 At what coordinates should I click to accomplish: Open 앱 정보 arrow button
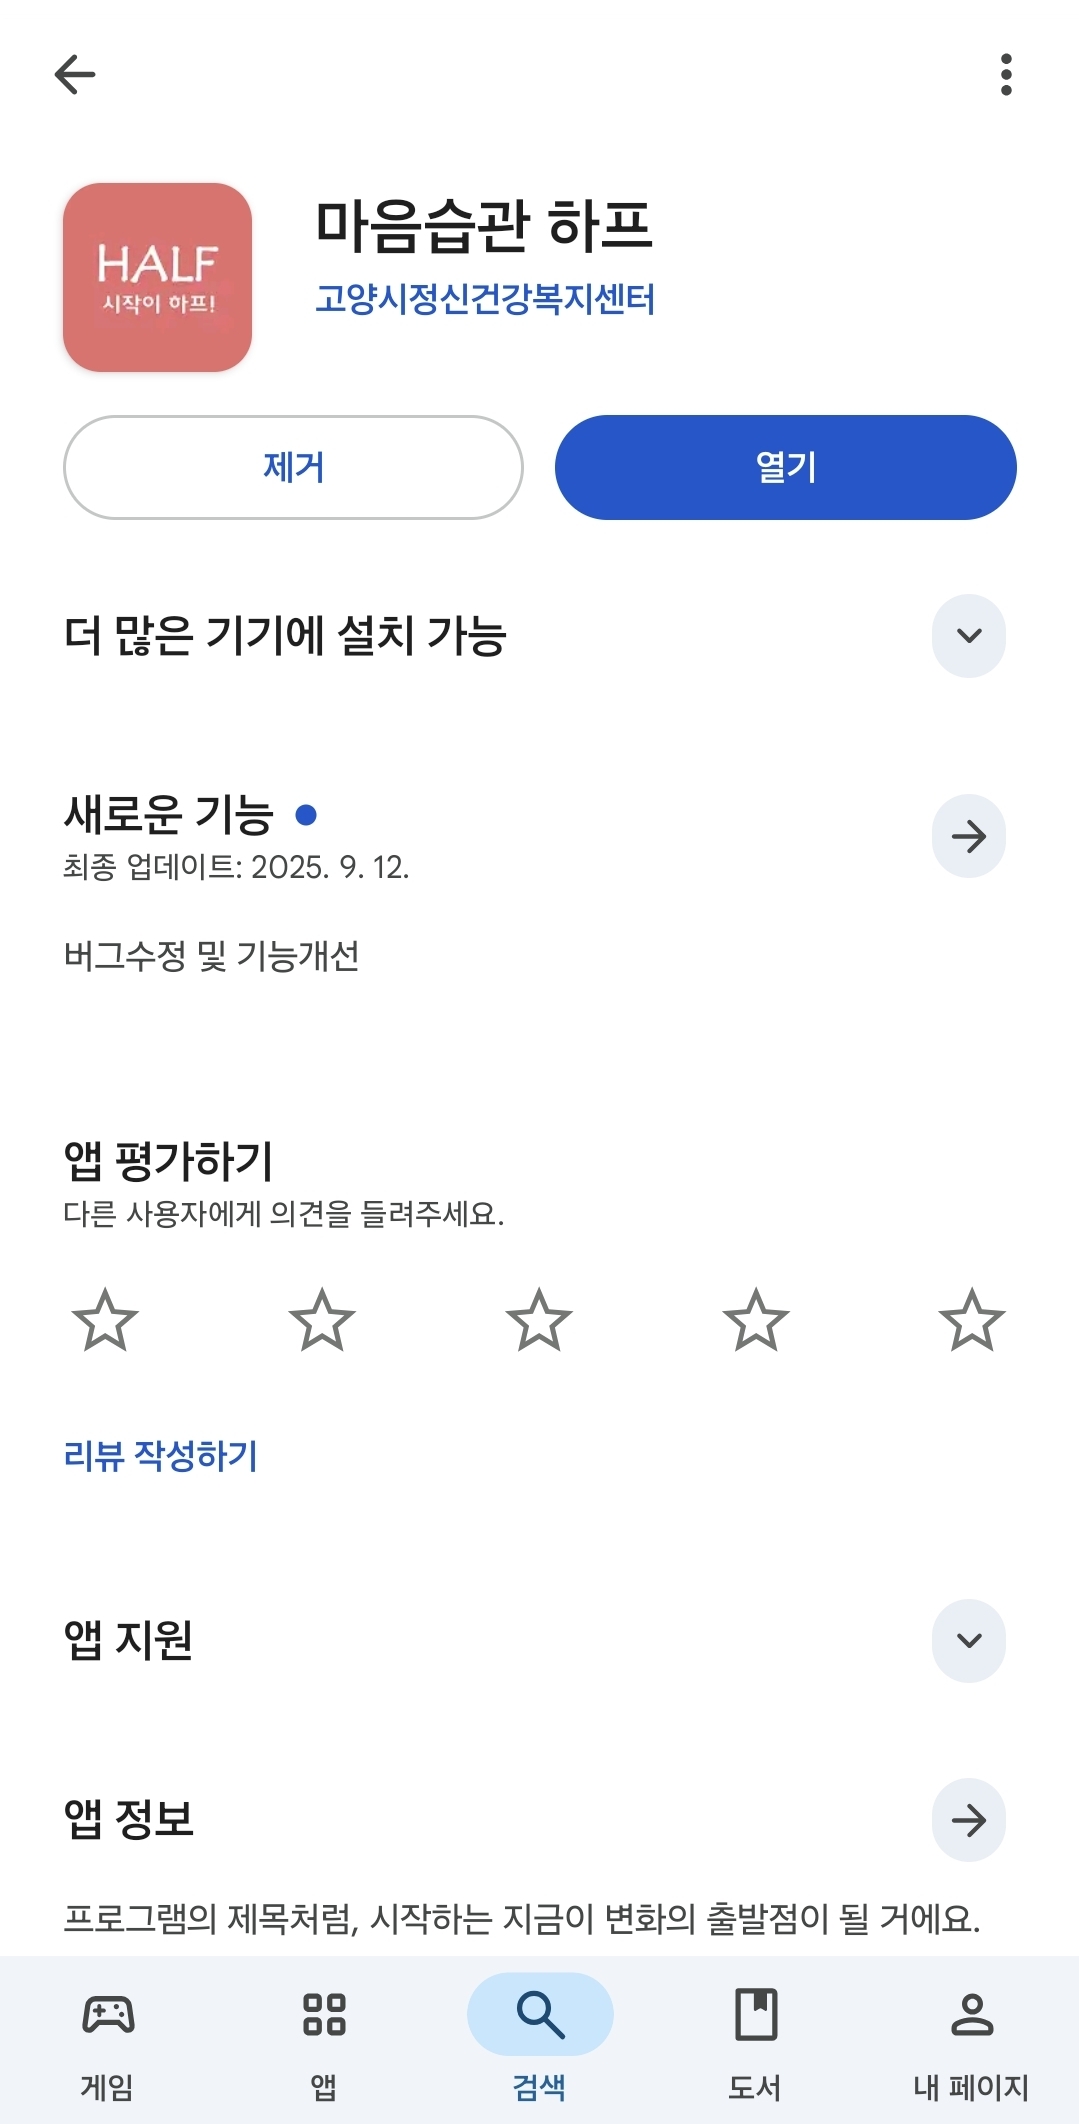968,1820
